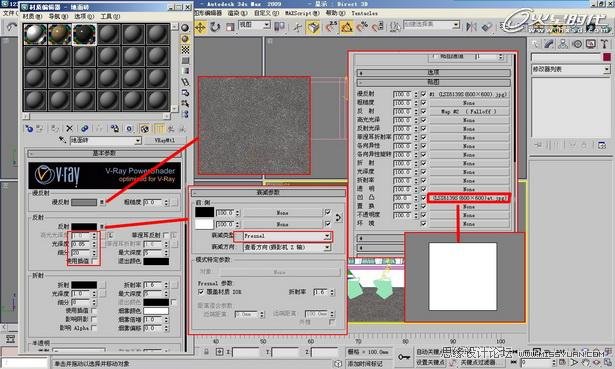615x369 pixels.
Task: Select the Move tool in main toolbar
Action: [200, 27]
